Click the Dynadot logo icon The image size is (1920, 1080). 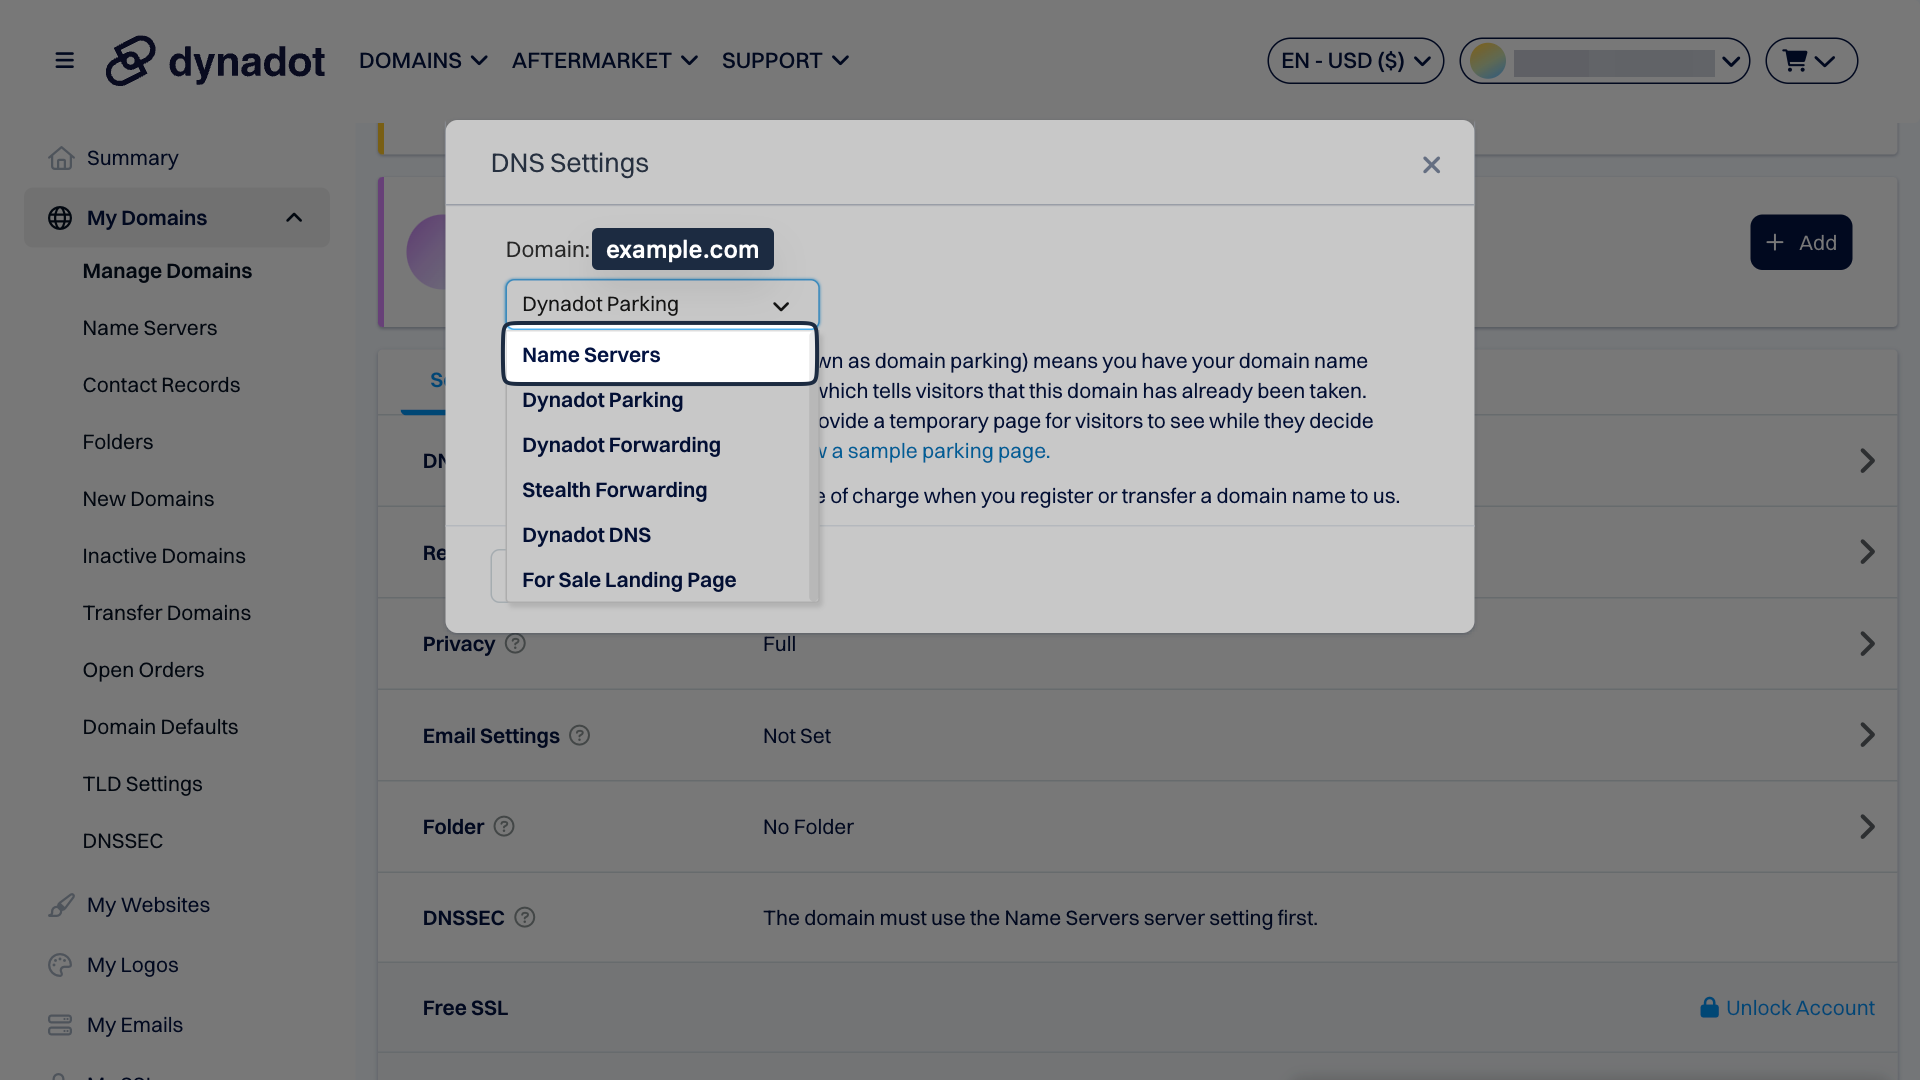(129, 59)
